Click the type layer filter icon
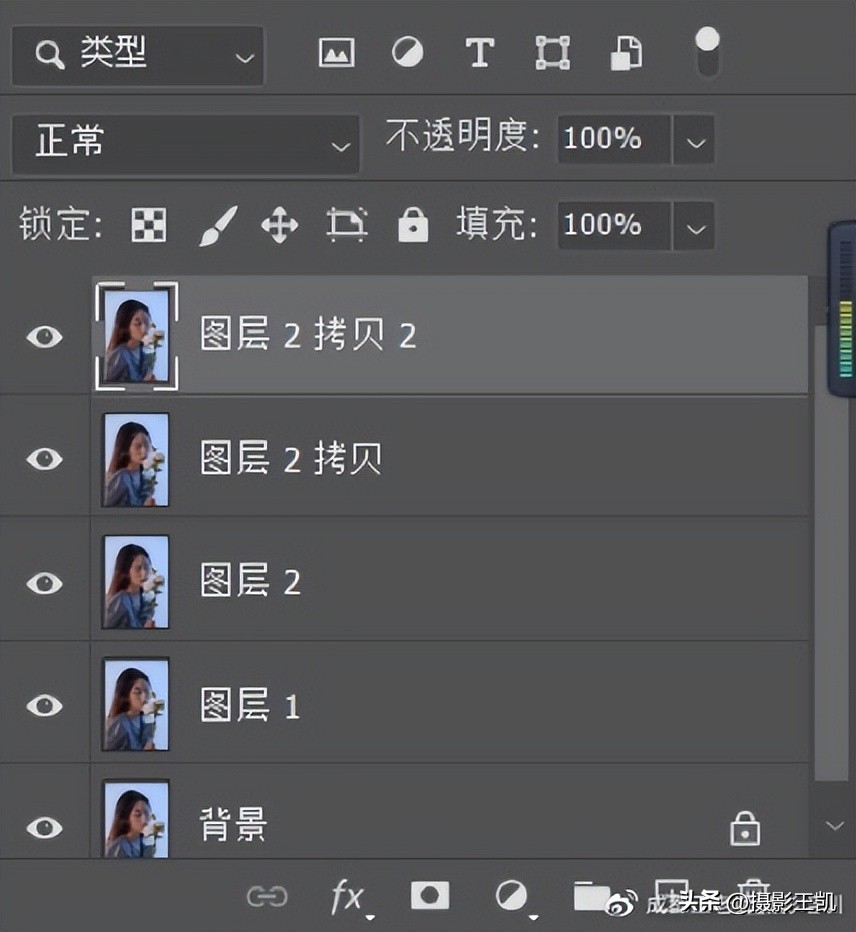 tap(479, 54)
